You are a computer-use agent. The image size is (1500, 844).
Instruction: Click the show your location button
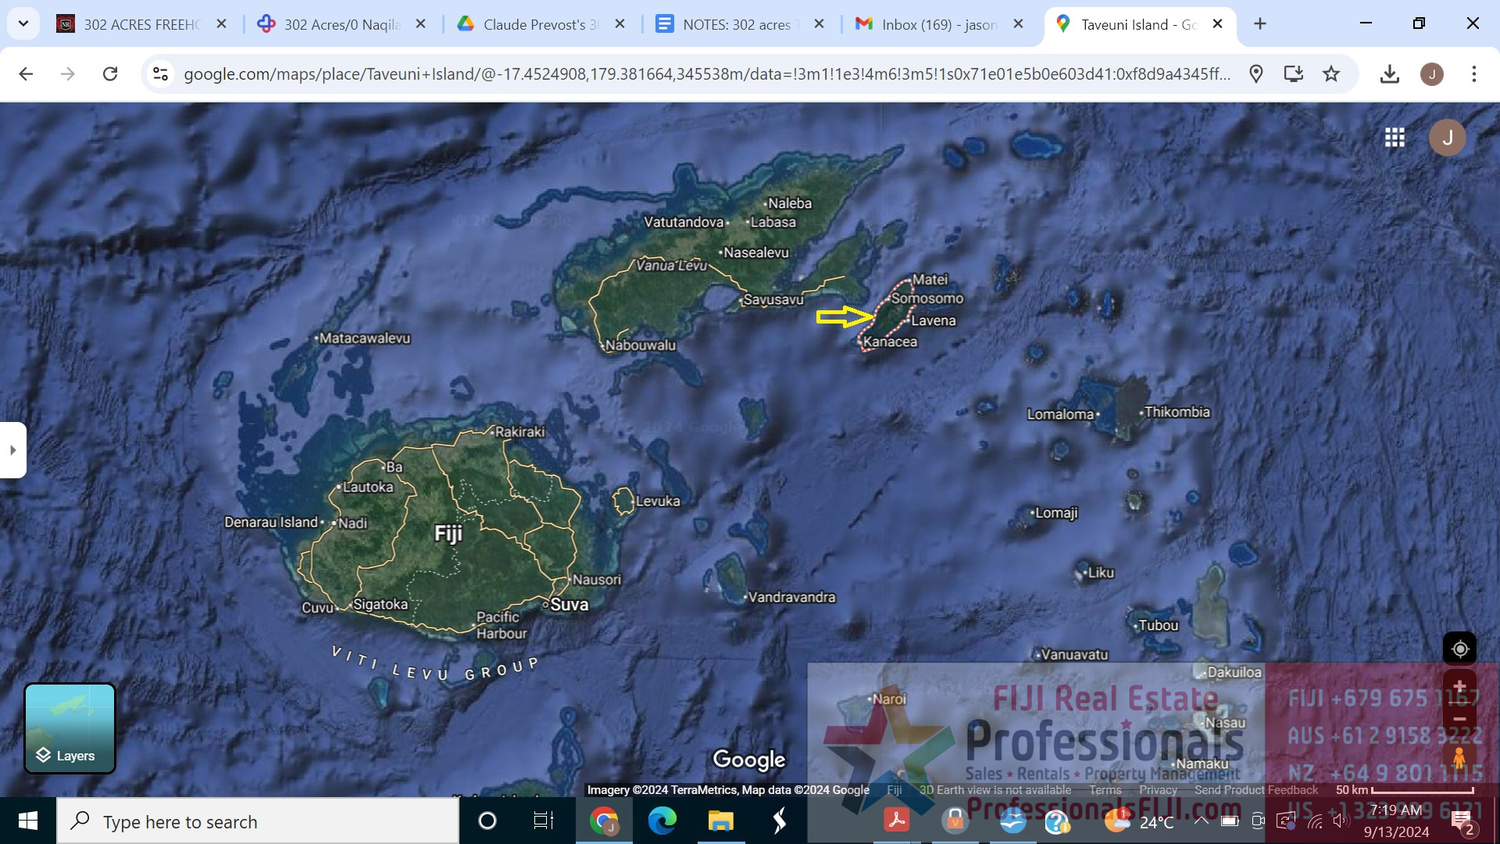[x=1459, y=649]
